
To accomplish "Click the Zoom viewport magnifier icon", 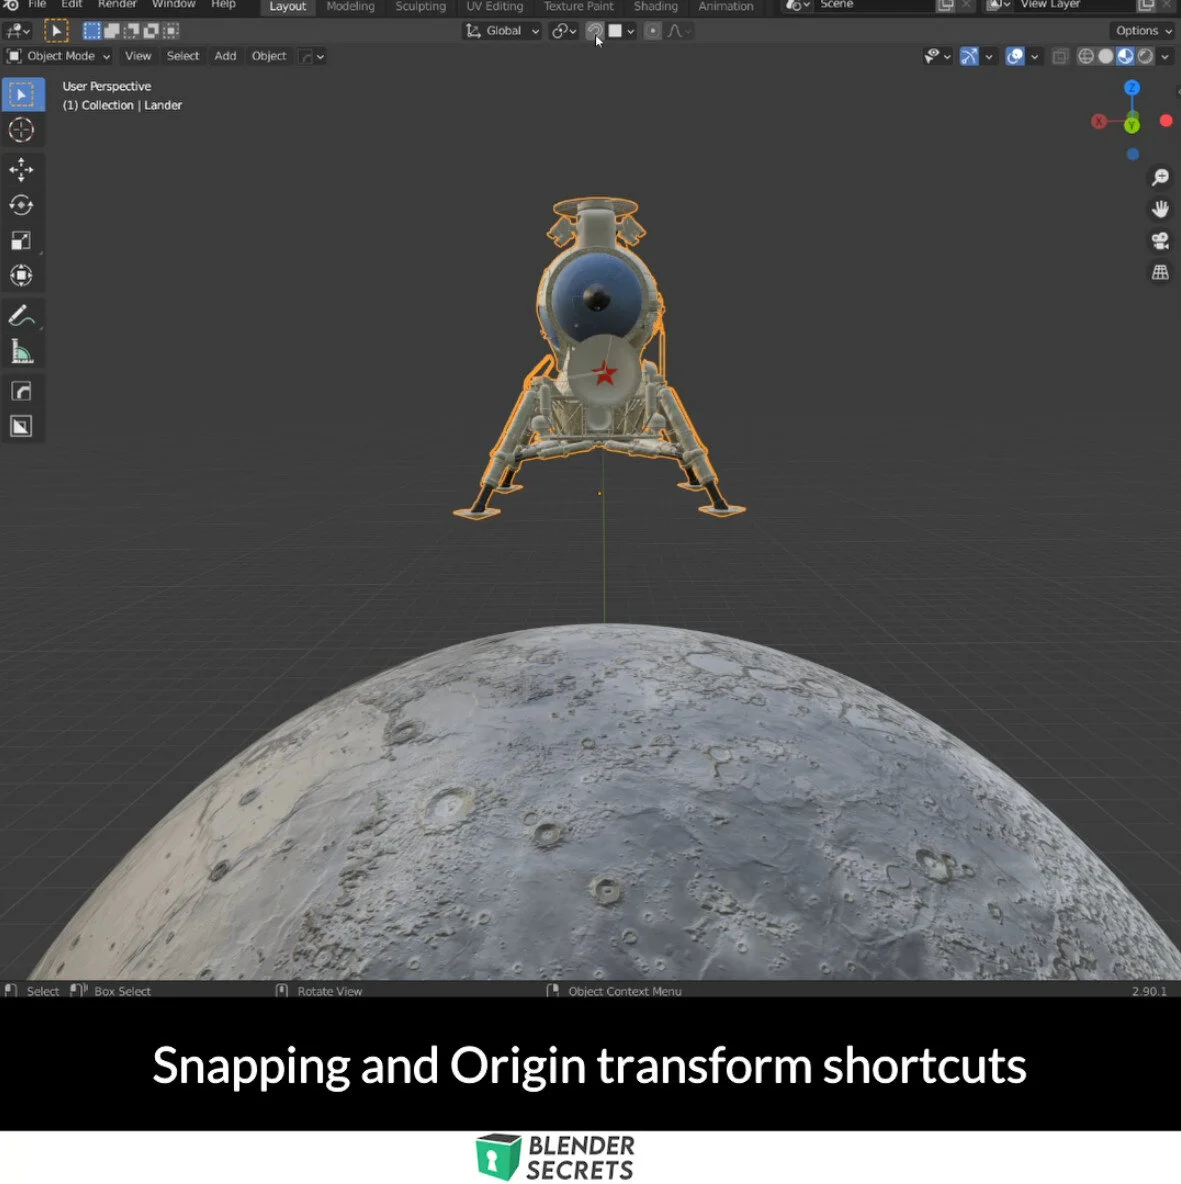I will (1160, 177).
